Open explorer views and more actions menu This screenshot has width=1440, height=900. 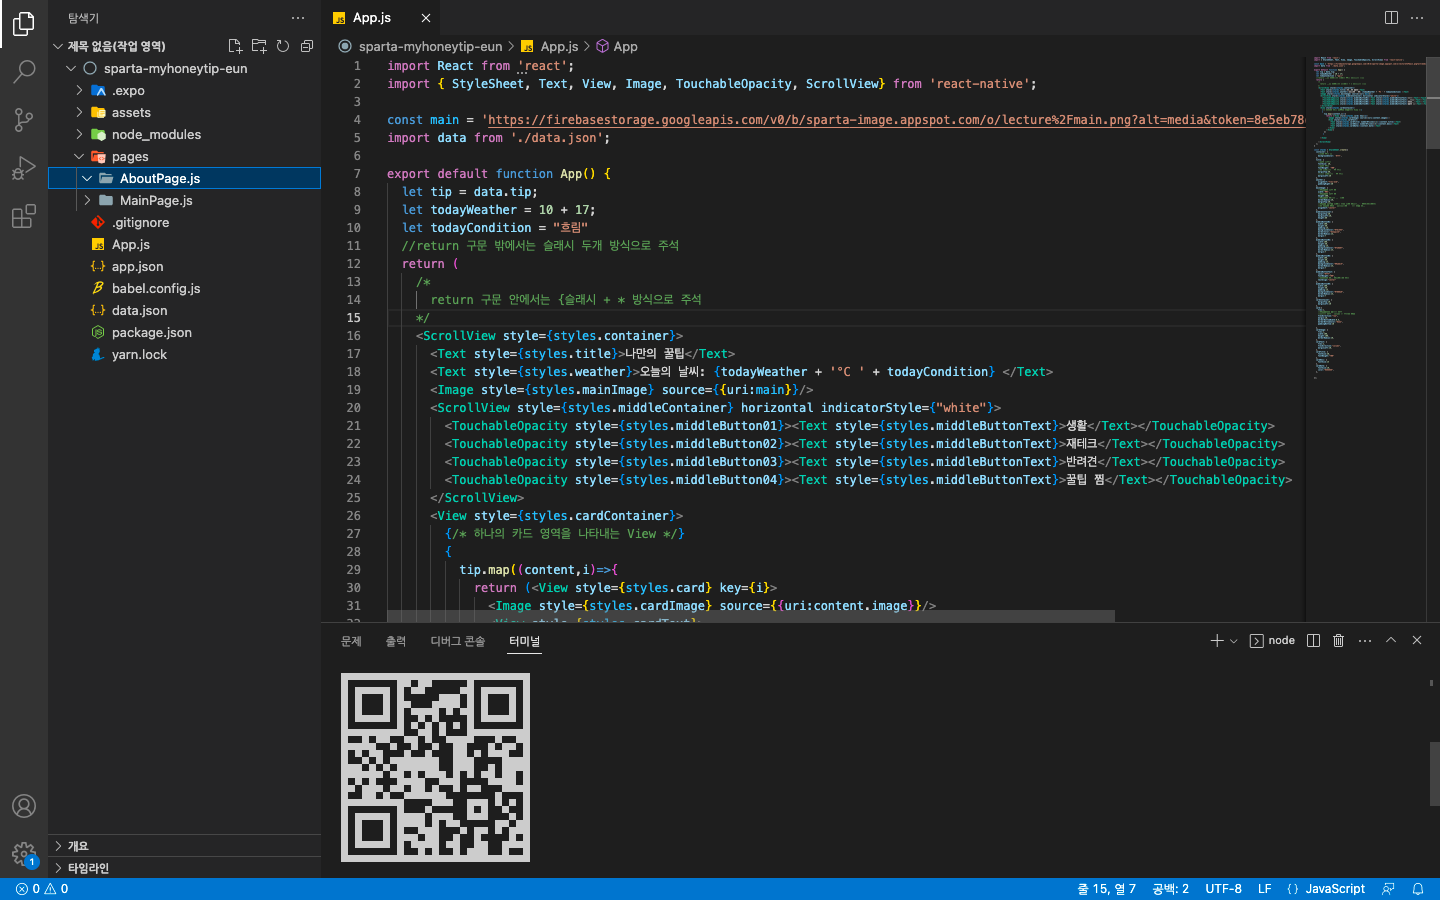[x=298, y=18]
